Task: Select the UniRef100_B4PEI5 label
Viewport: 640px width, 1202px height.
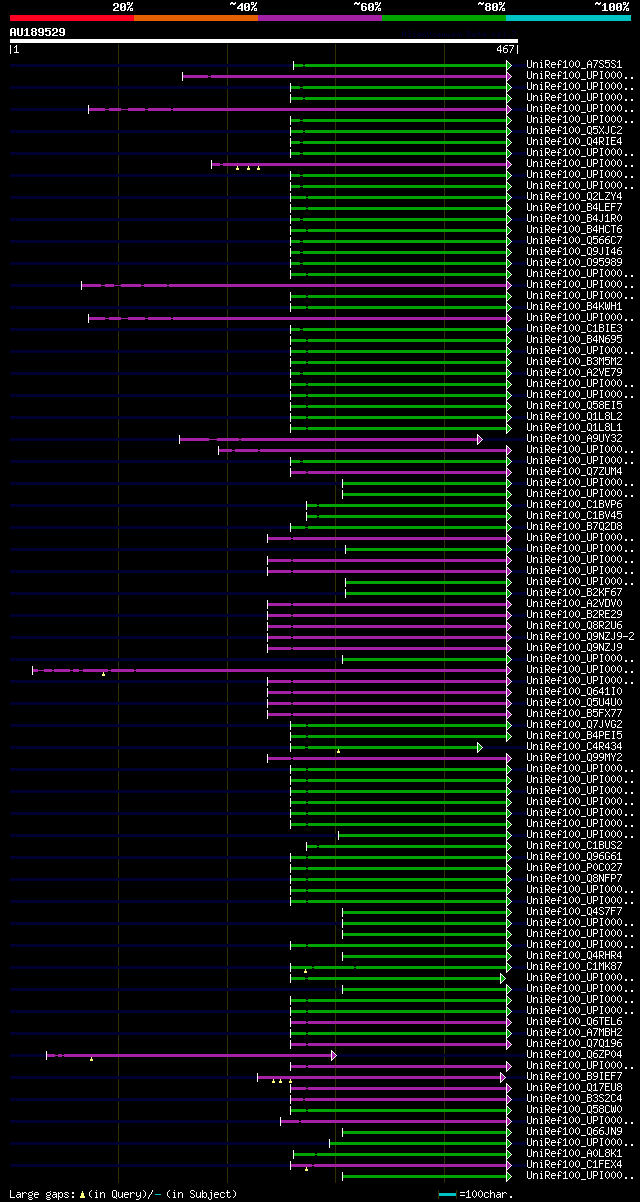Action: (x=574, y=735)
